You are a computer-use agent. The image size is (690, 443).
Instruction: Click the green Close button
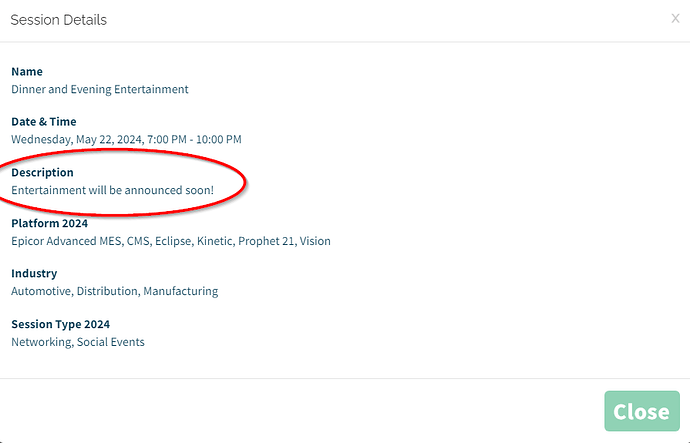(x=642, y=411)
